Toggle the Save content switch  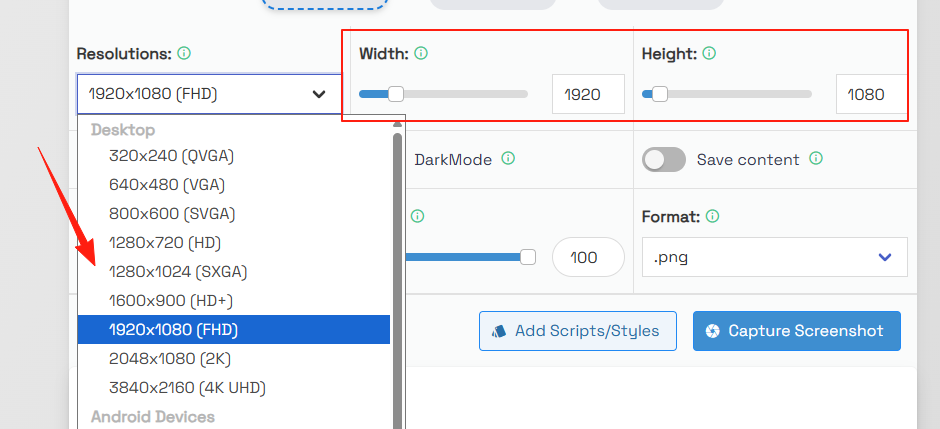[664, 159]
